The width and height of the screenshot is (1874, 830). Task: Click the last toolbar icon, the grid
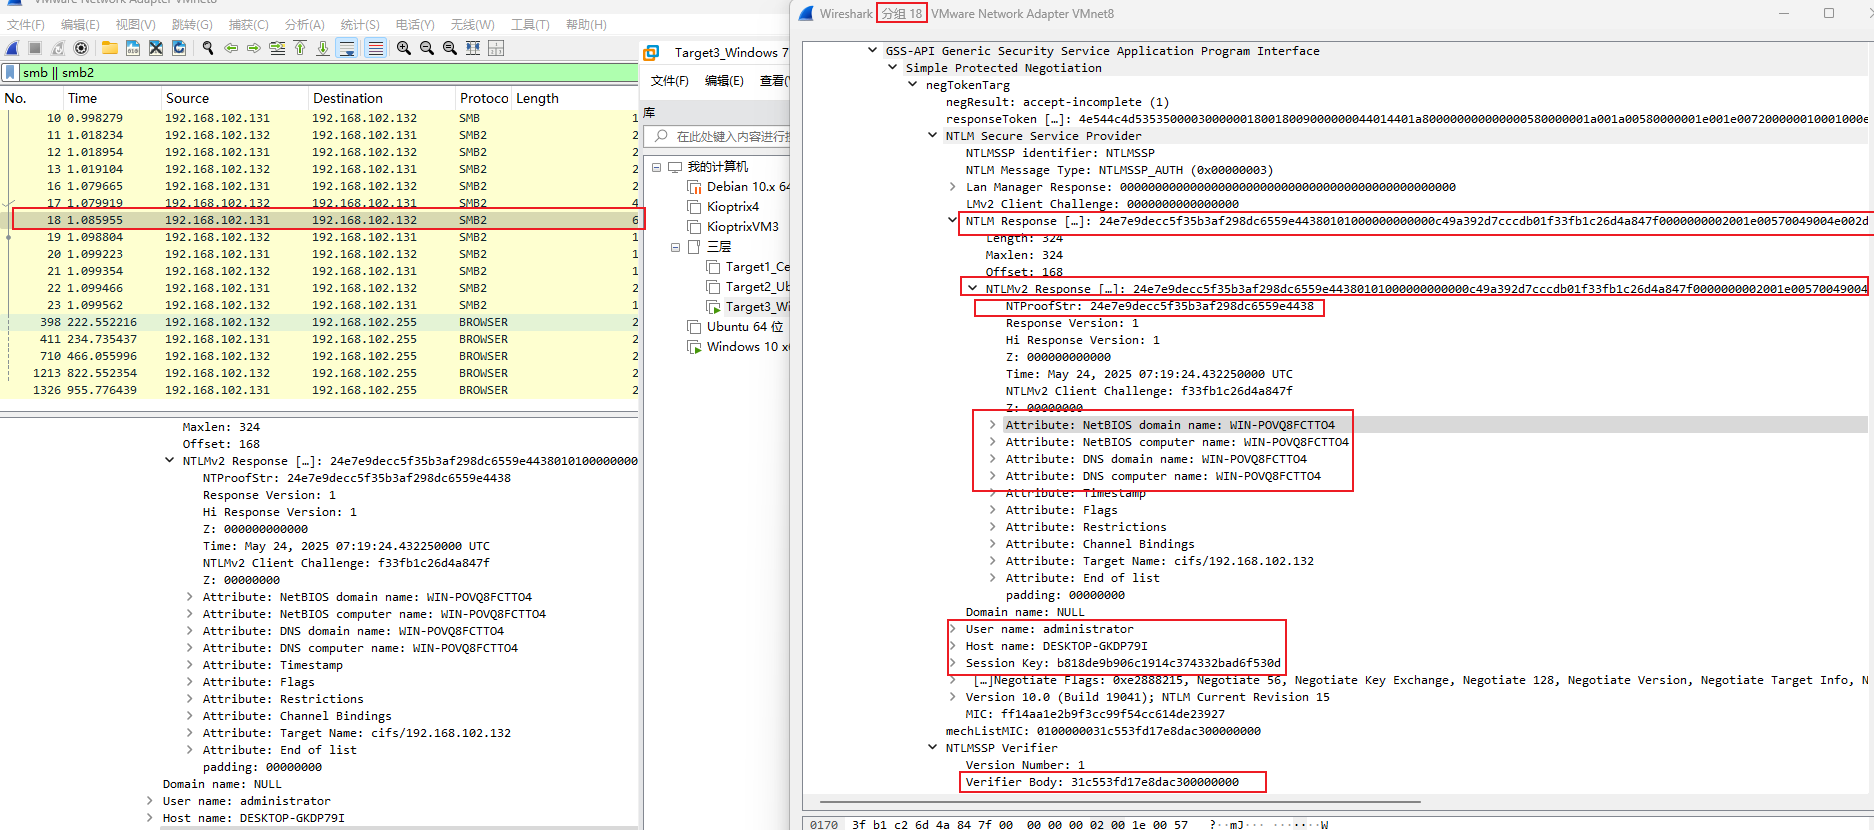pyautogui.click(x=496, y=48)
